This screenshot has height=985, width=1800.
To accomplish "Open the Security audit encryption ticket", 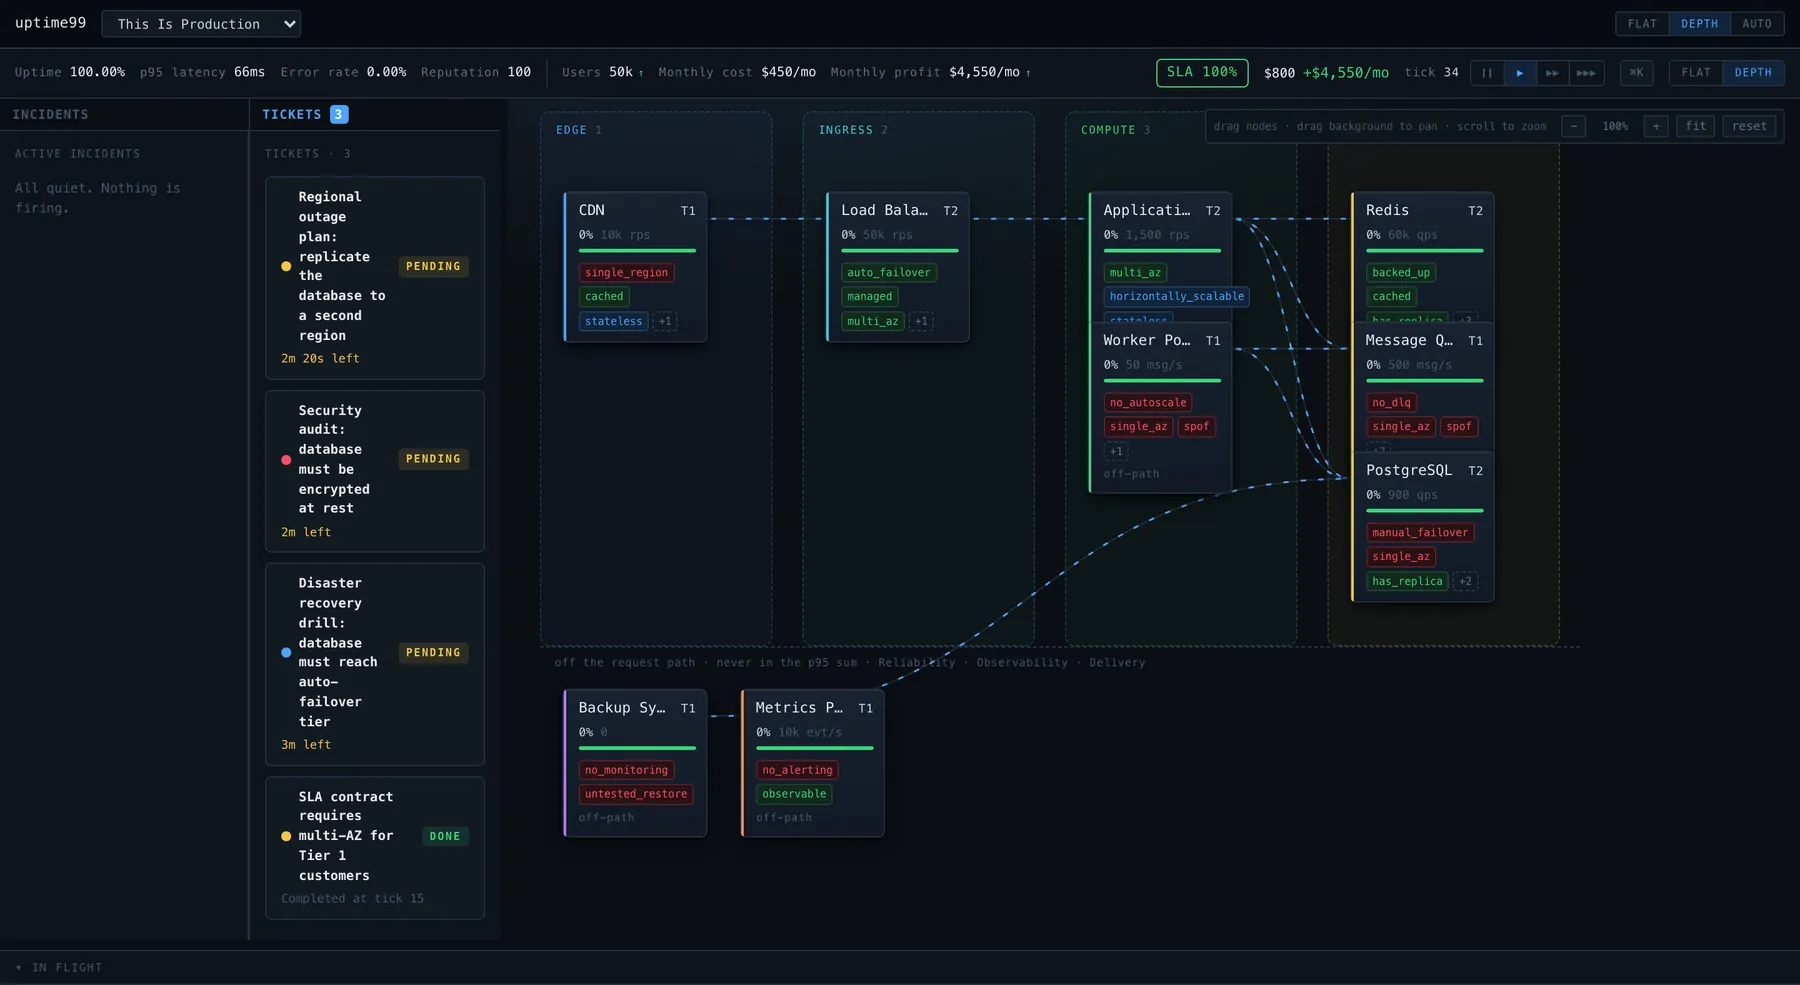I will tap(375, 471).
